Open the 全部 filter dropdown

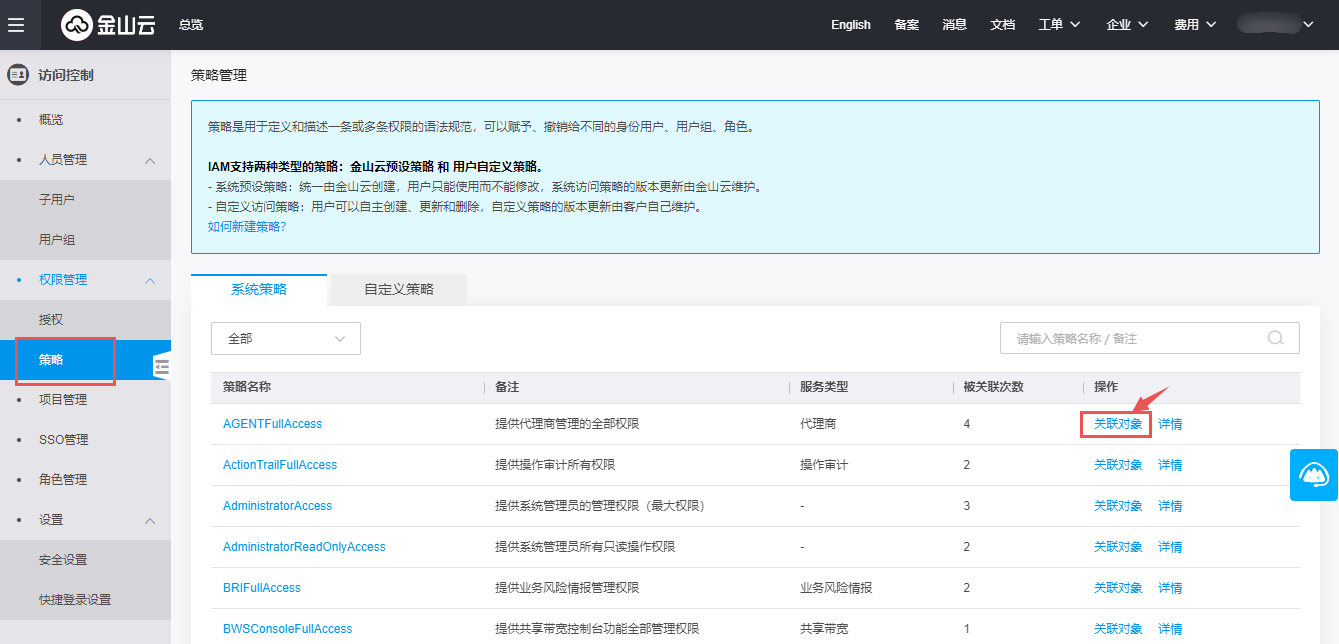(x=286, y=339)
